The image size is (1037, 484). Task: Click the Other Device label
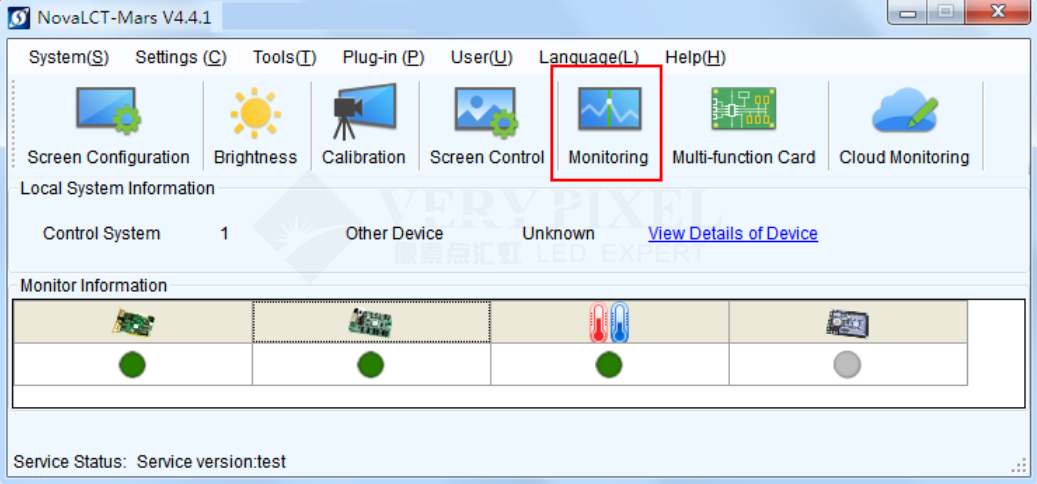(x=394, y=233)
